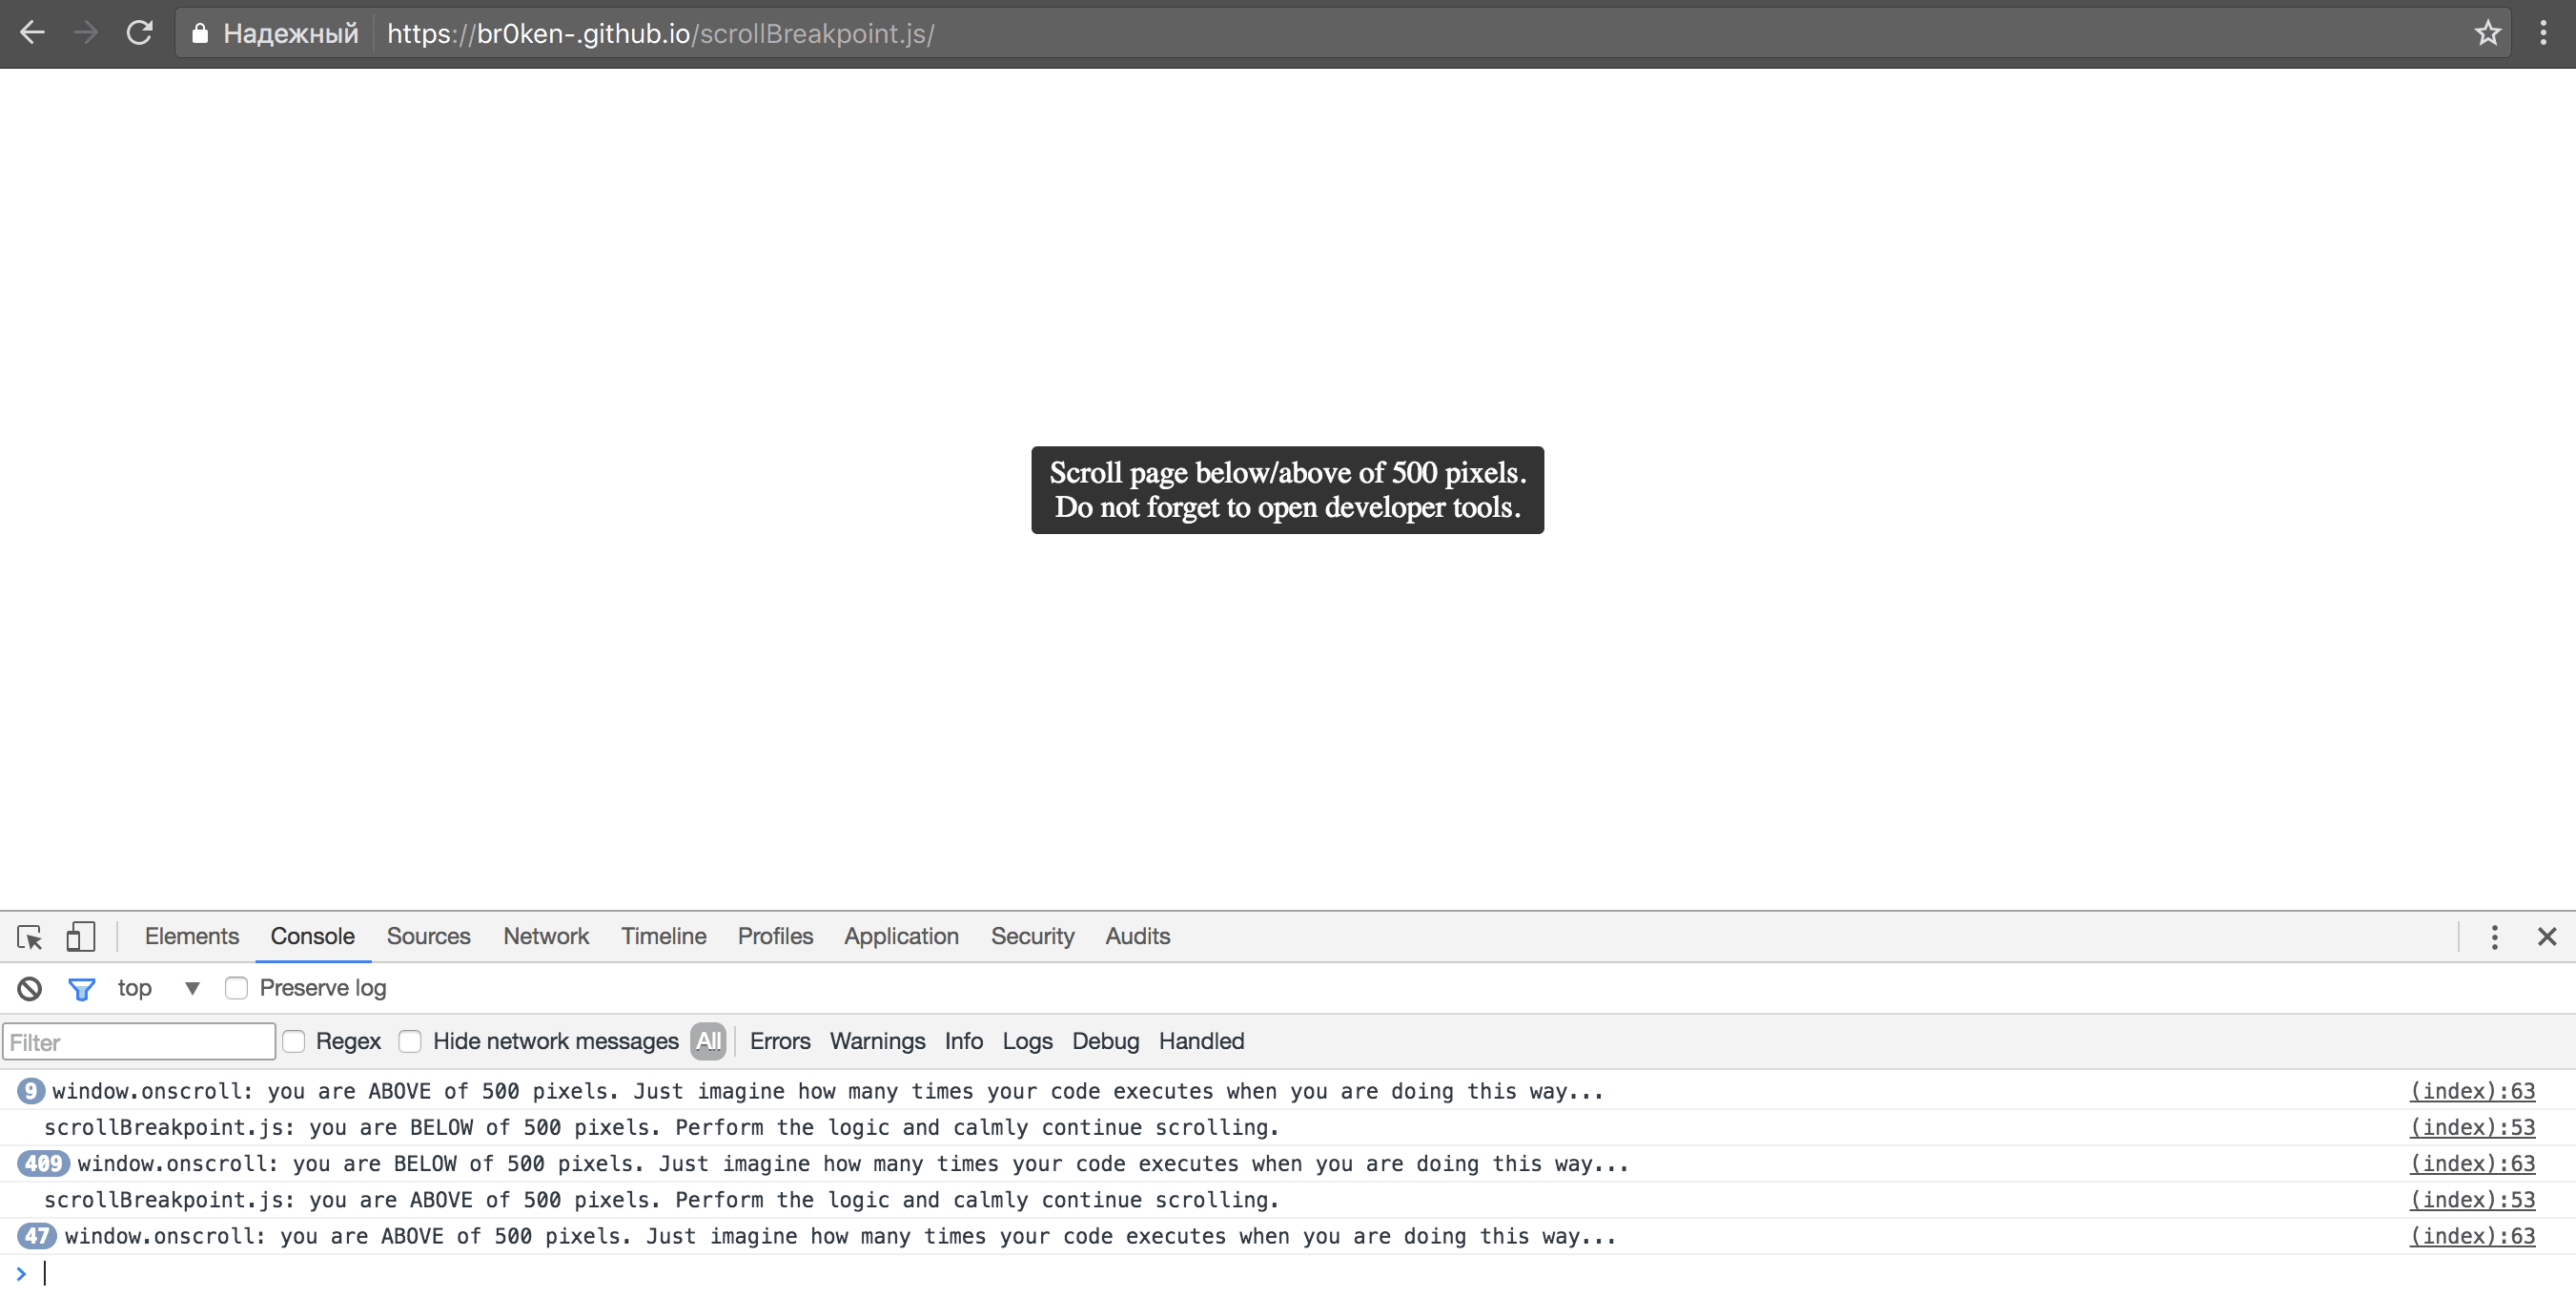Click the Errors filter button

779,1040
